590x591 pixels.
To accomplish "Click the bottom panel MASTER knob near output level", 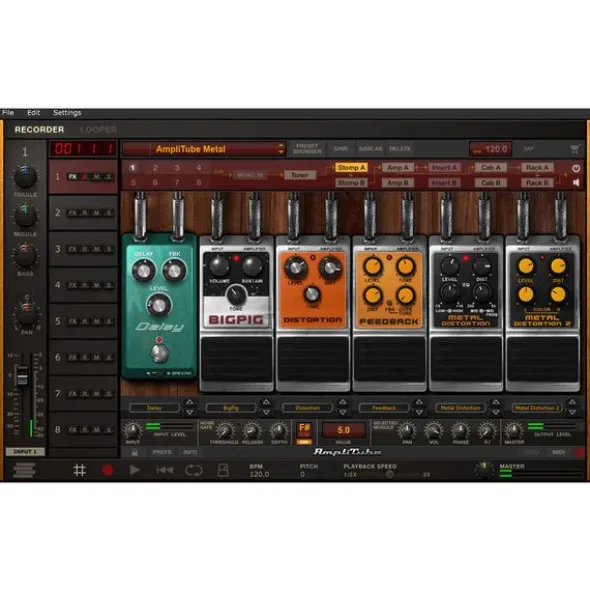I will coord(514,430).
